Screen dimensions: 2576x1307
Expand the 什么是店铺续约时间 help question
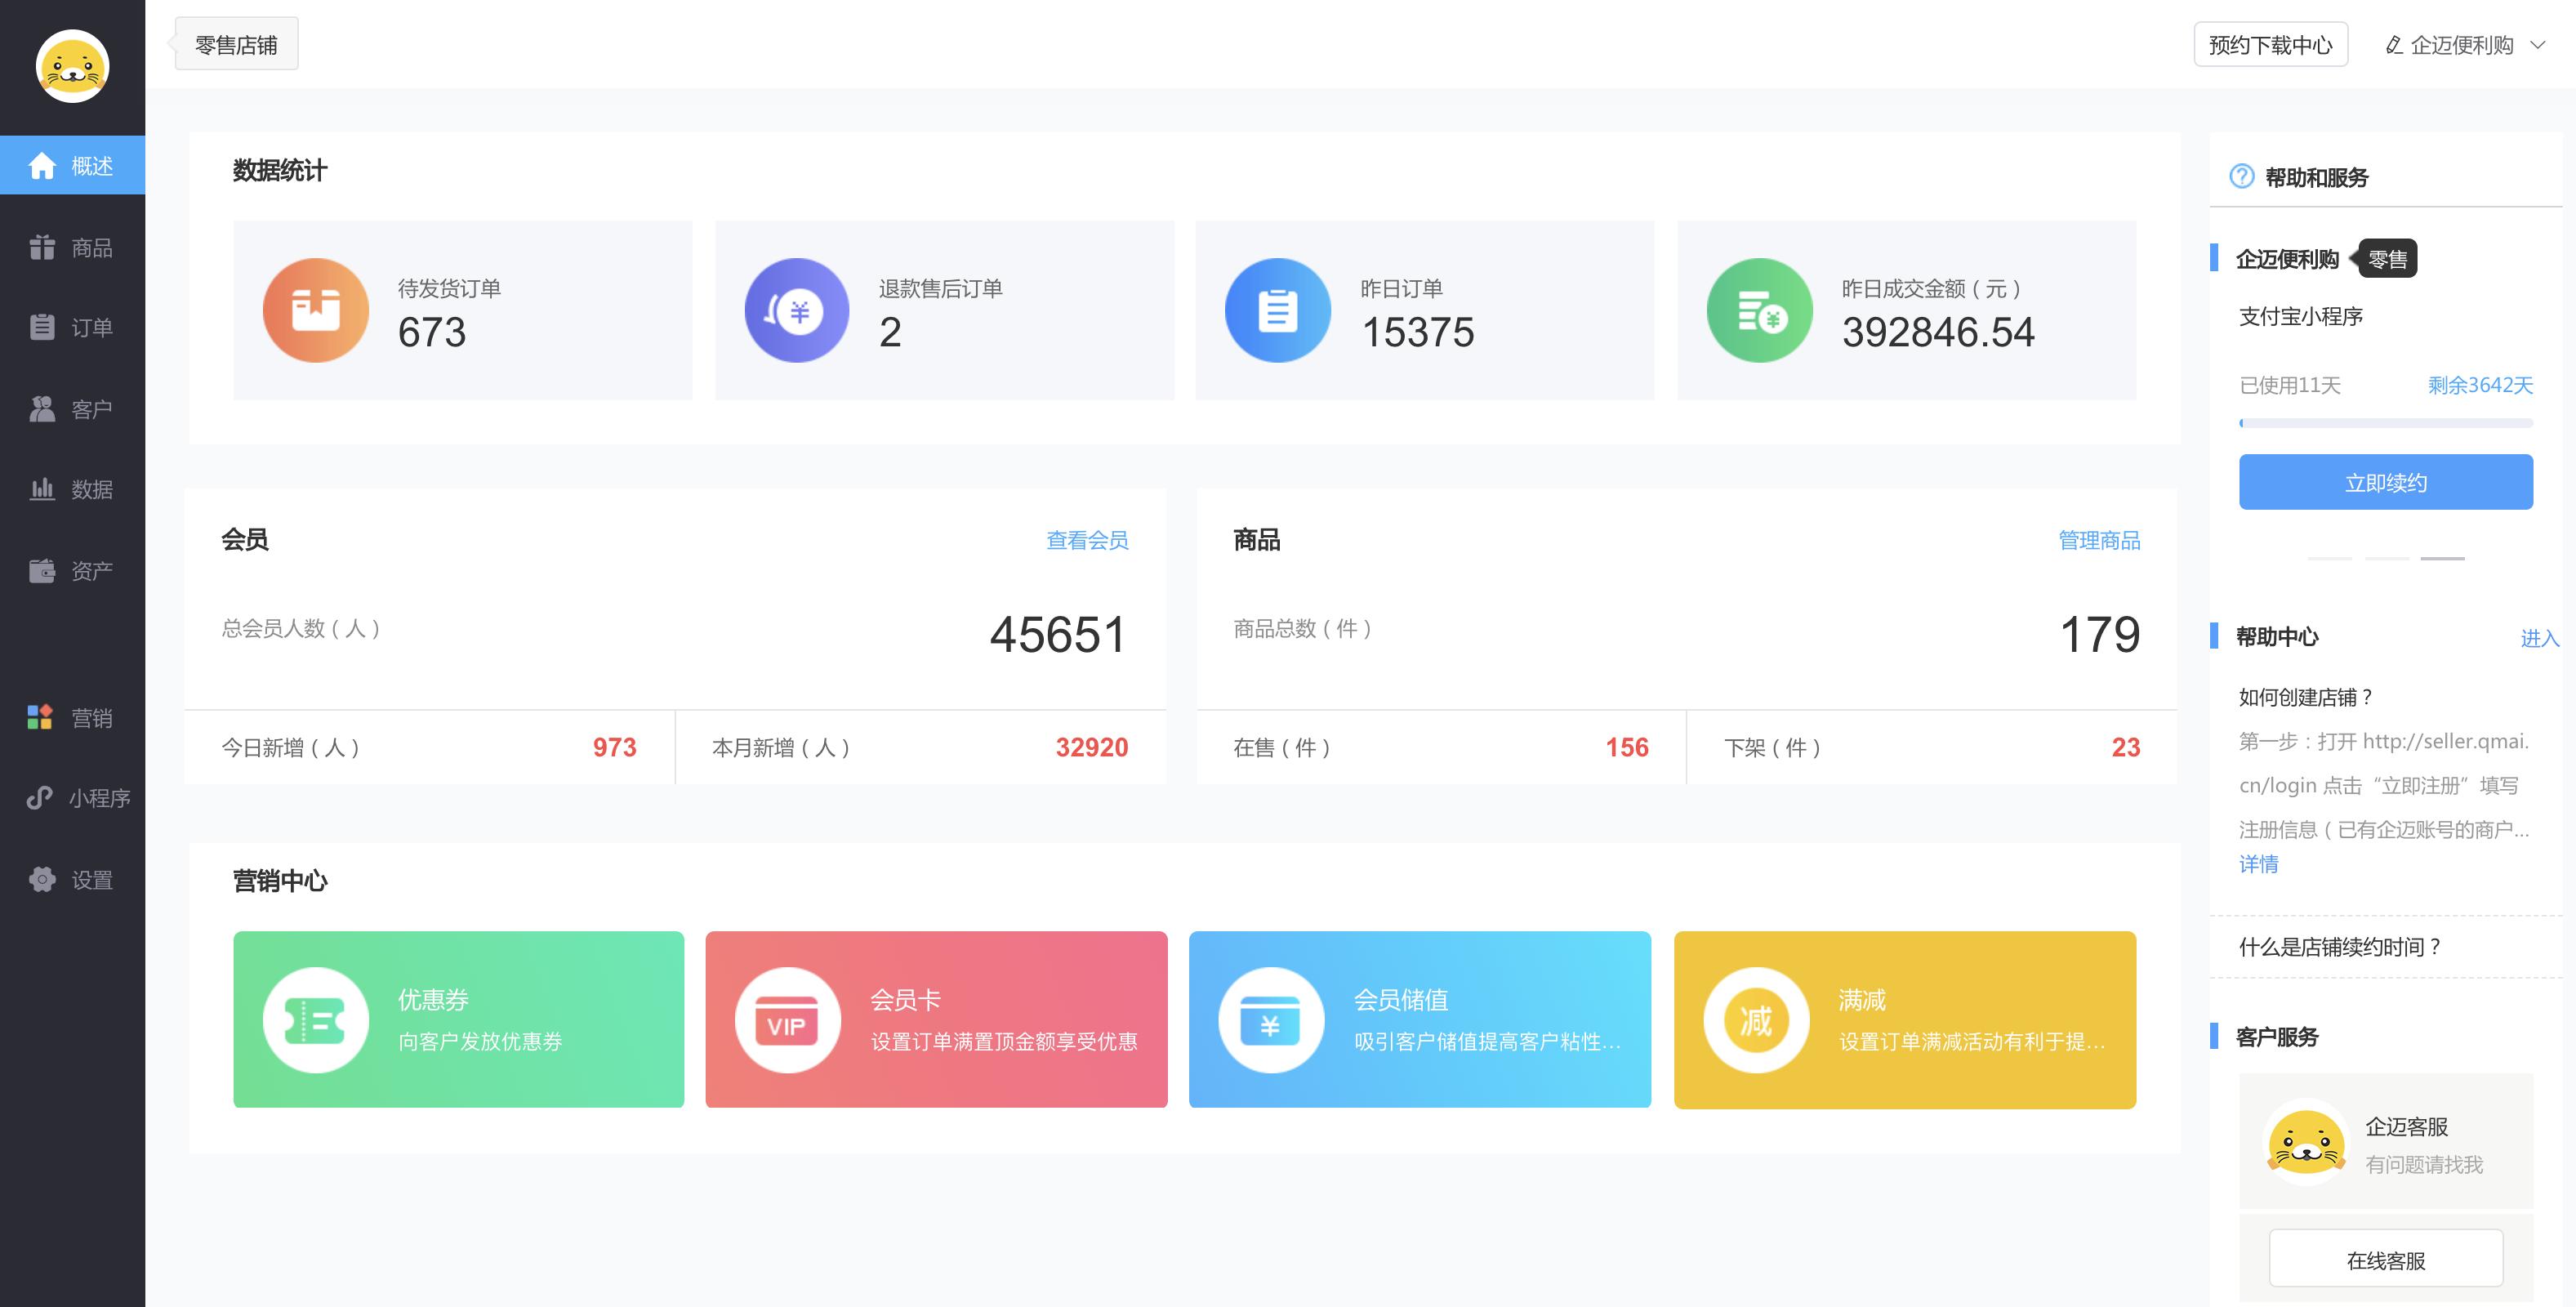[x=2340, y=947]
